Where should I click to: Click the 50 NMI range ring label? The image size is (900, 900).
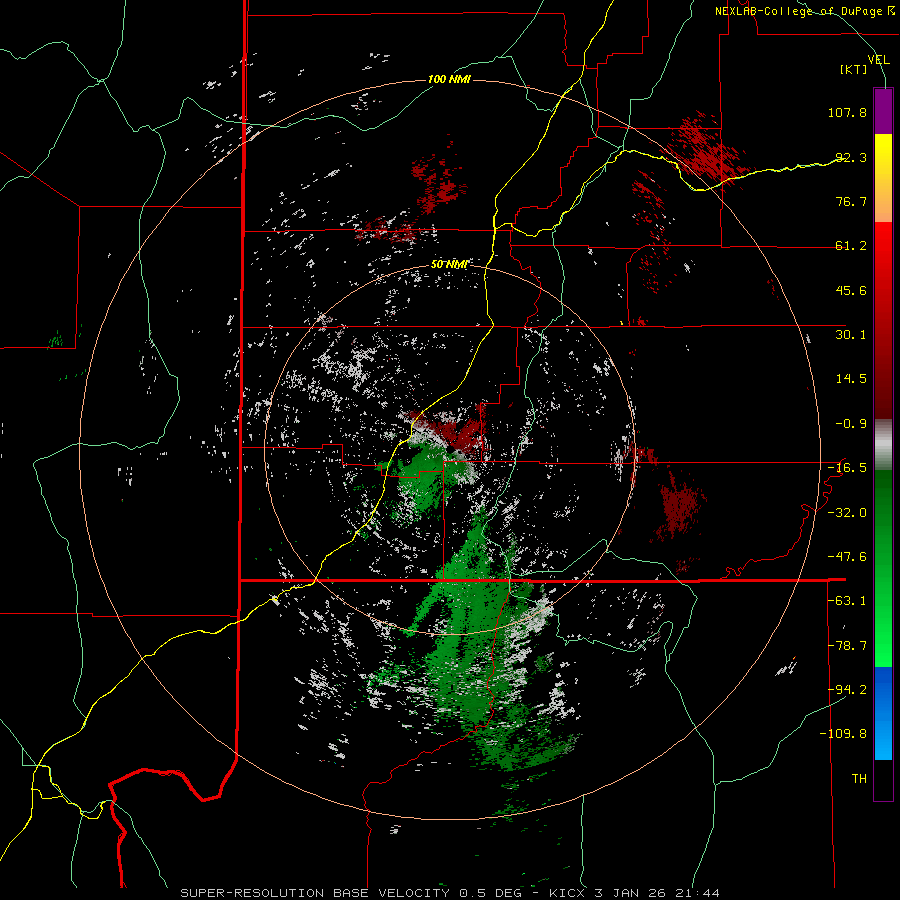click(x=449, y=264)
